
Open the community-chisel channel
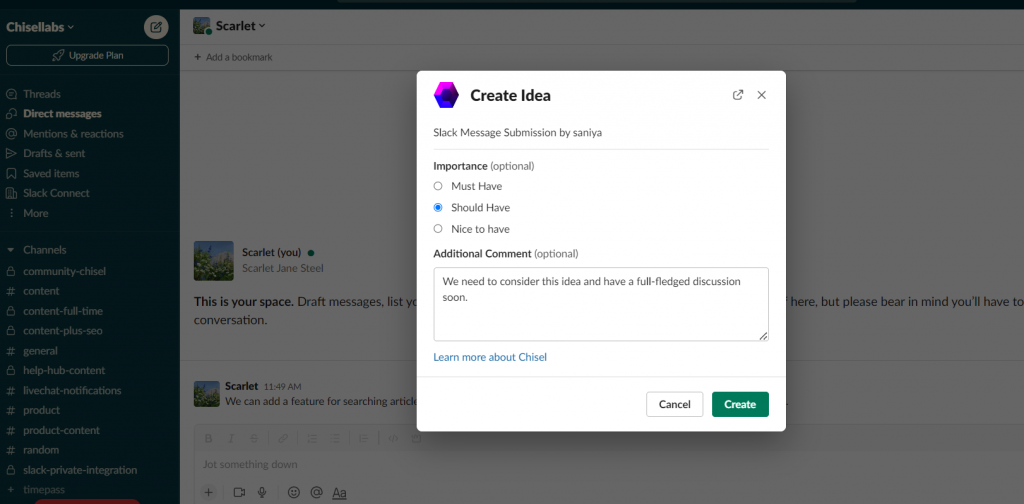[x=64, y=271]
